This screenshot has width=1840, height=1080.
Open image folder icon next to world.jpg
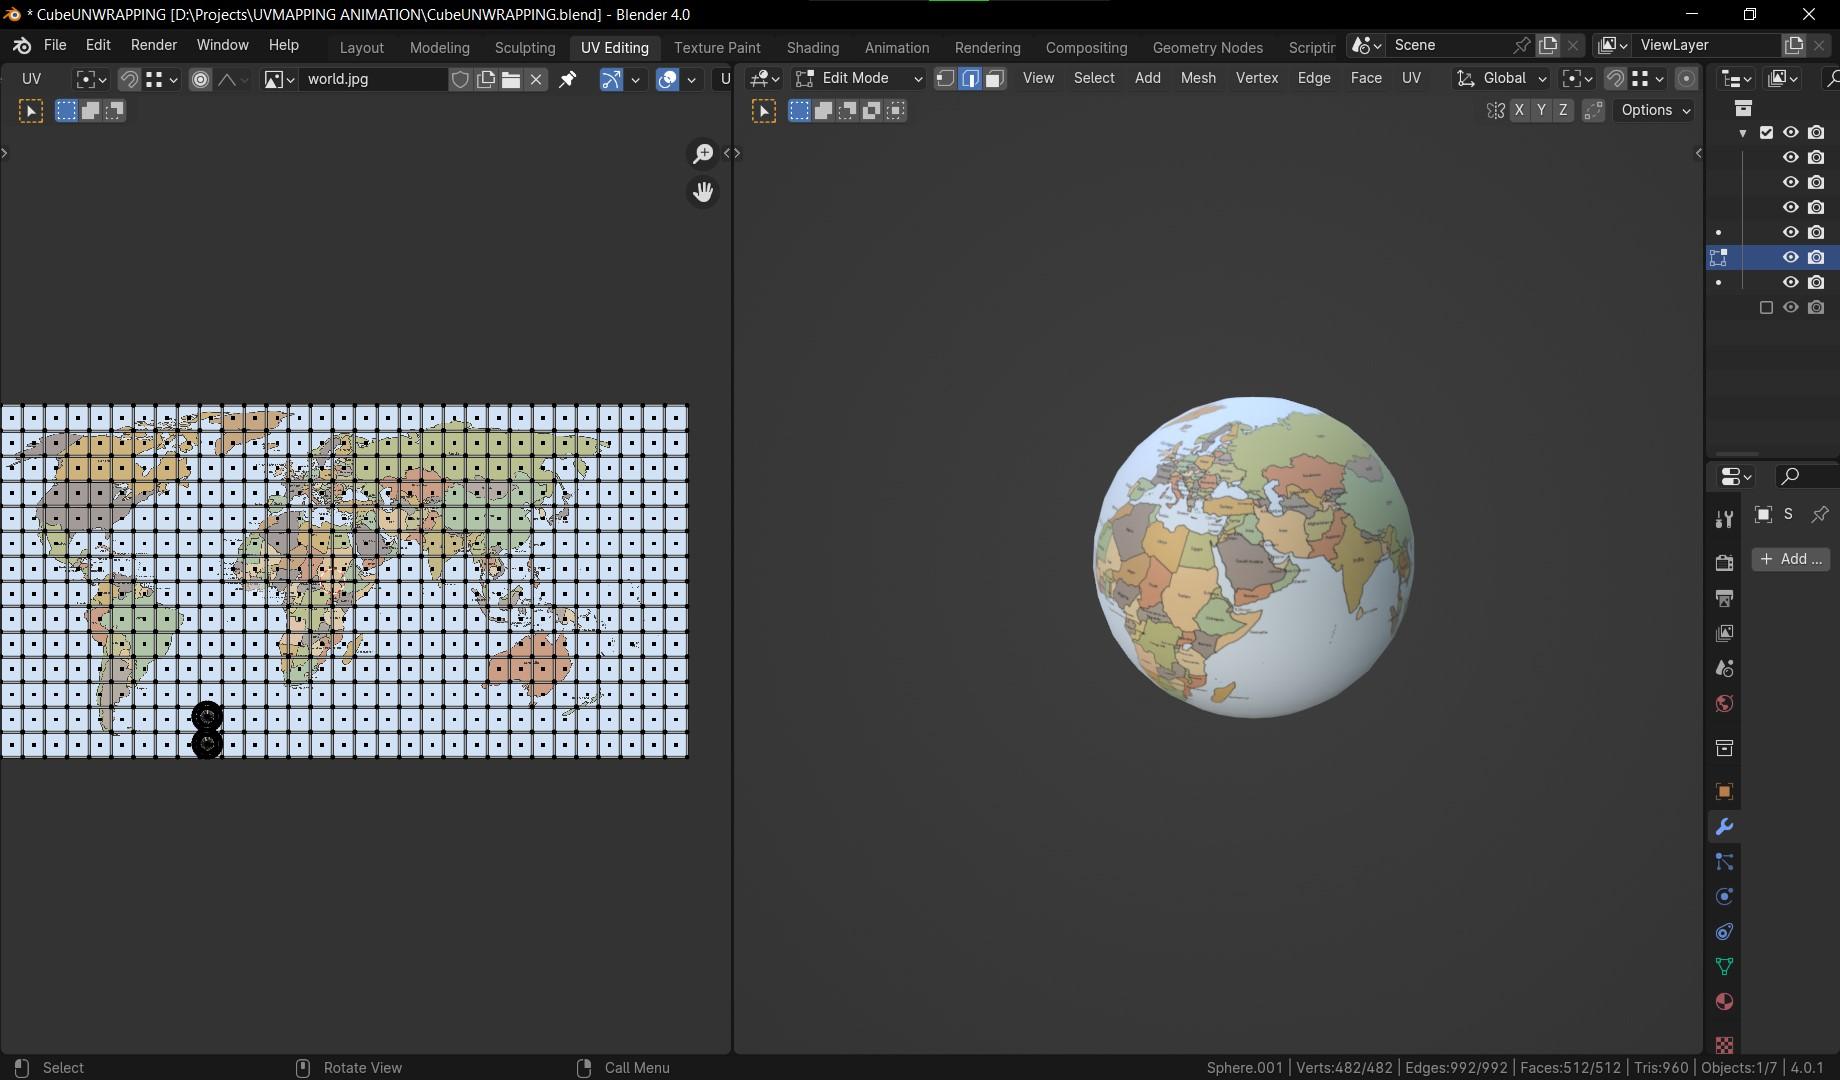(511, 79)
